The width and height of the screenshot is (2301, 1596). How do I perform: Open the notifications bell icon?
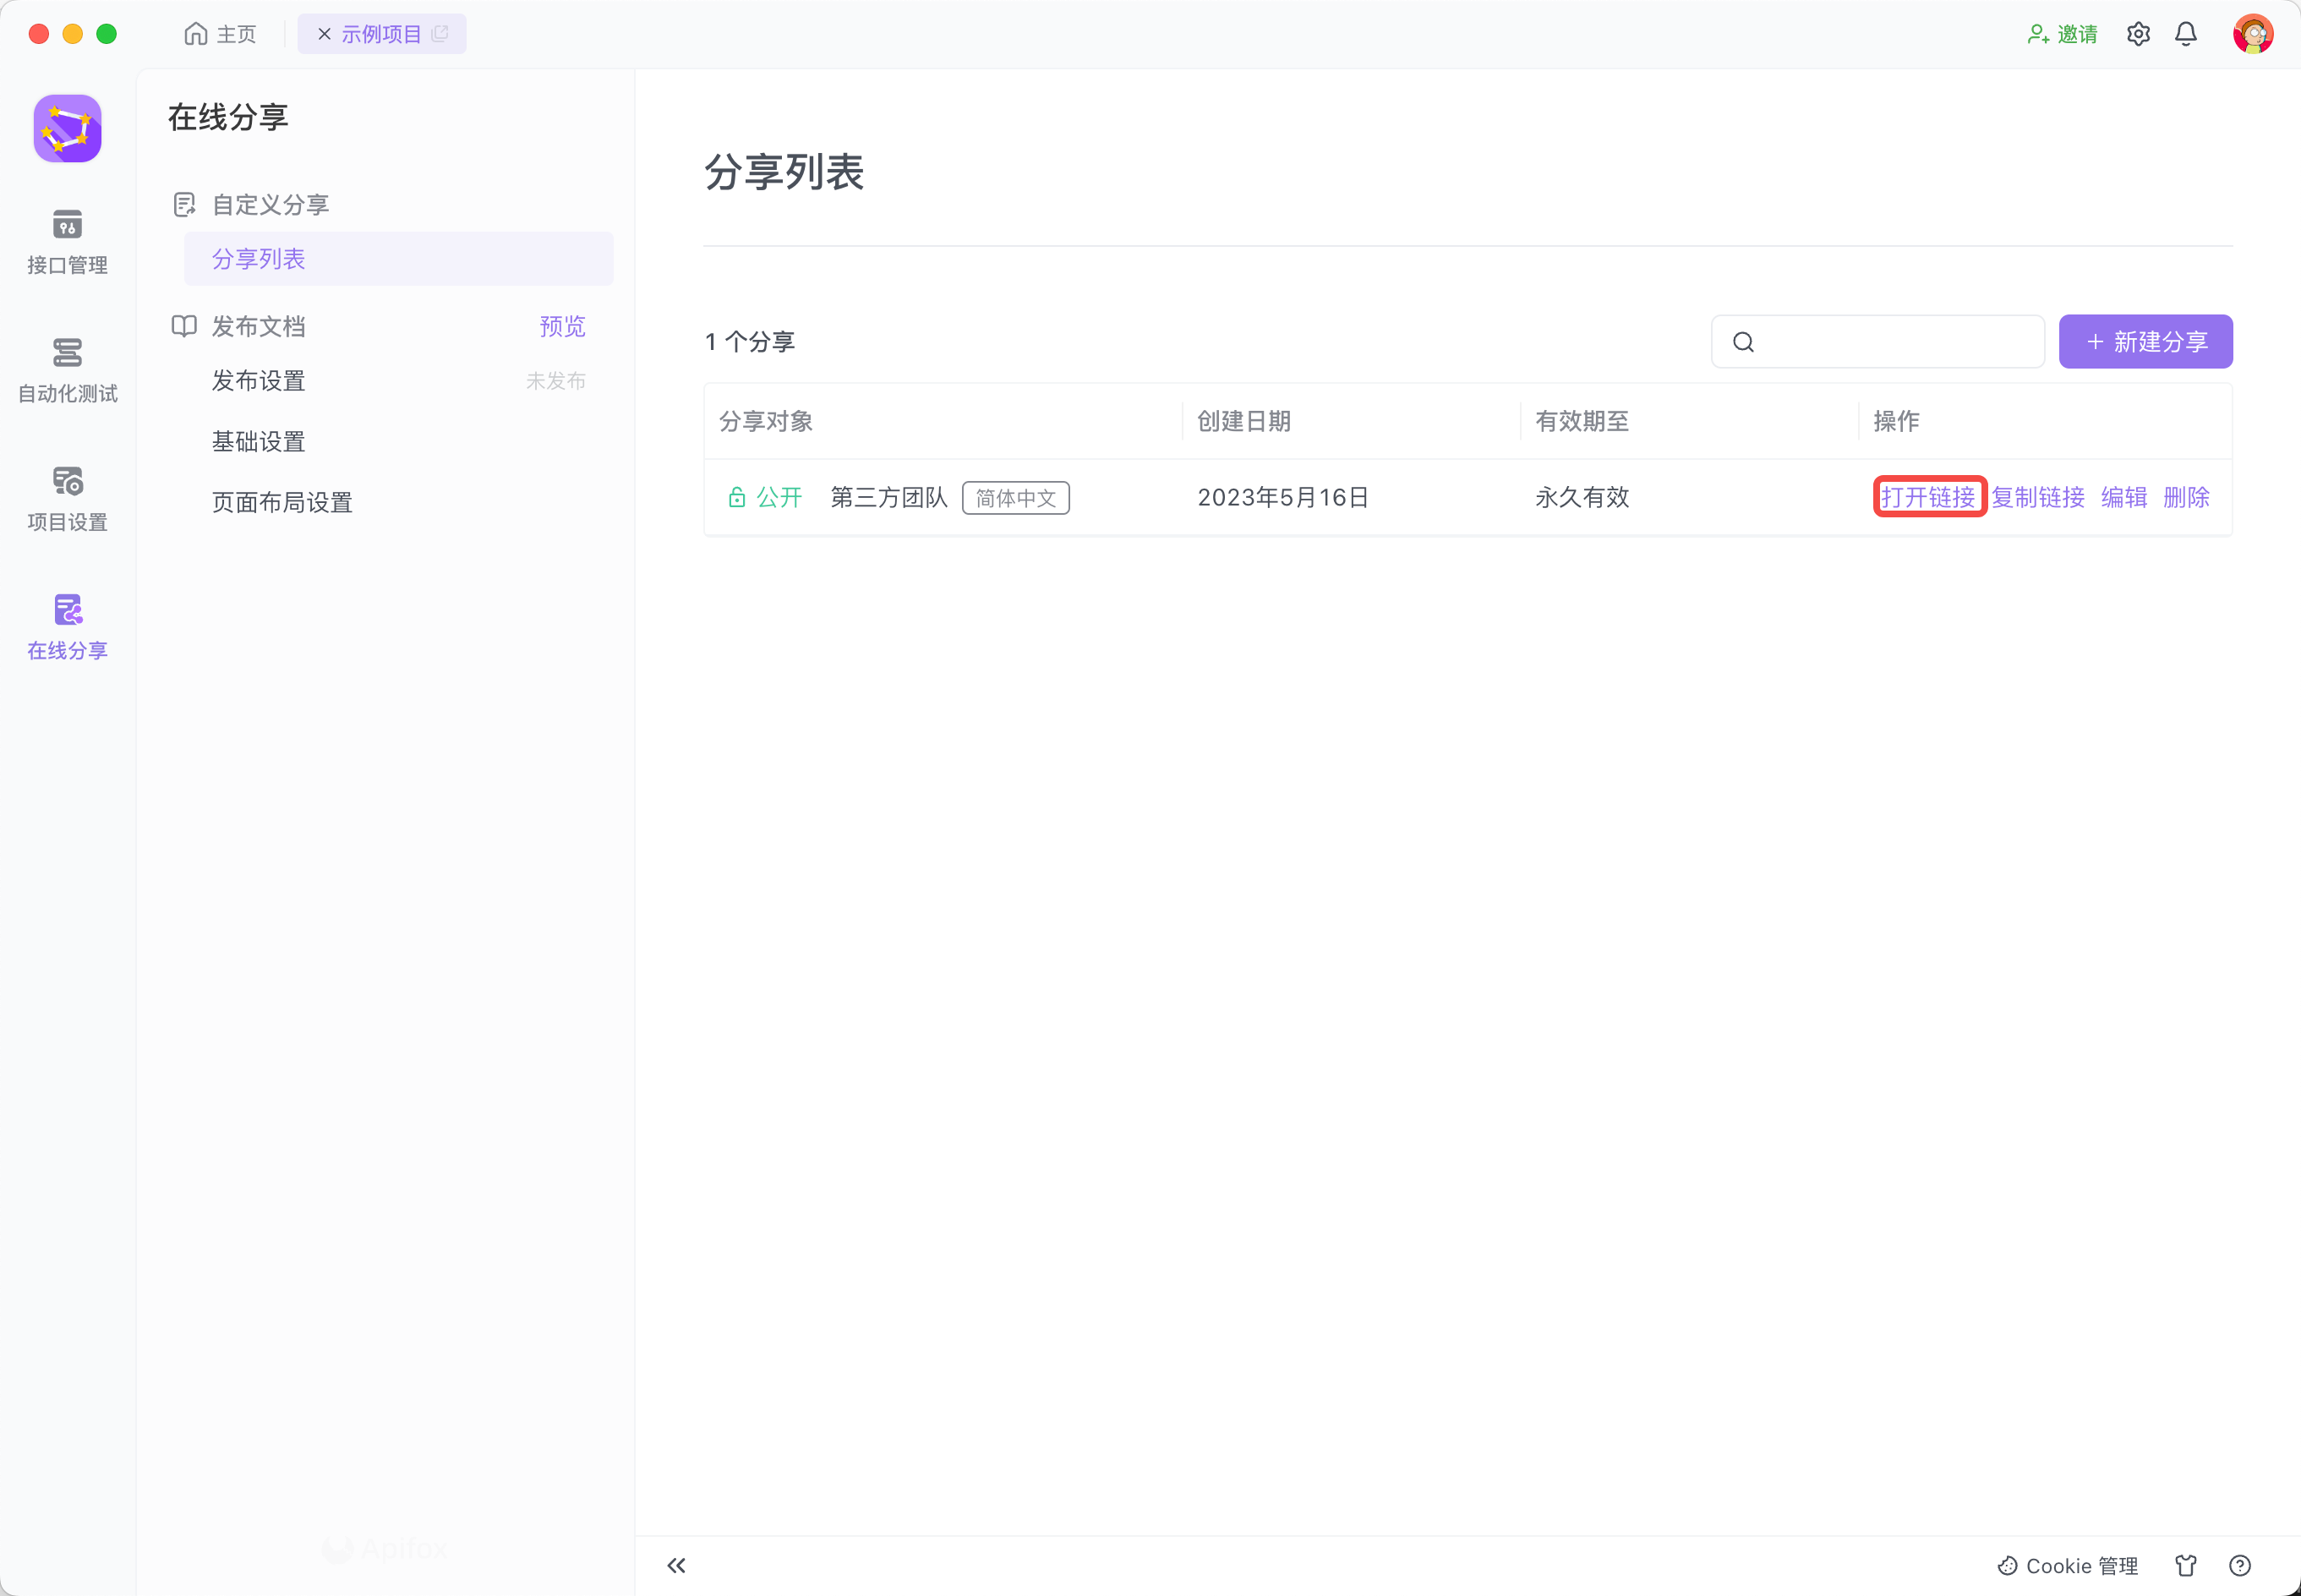click(x=2186, y=34)
